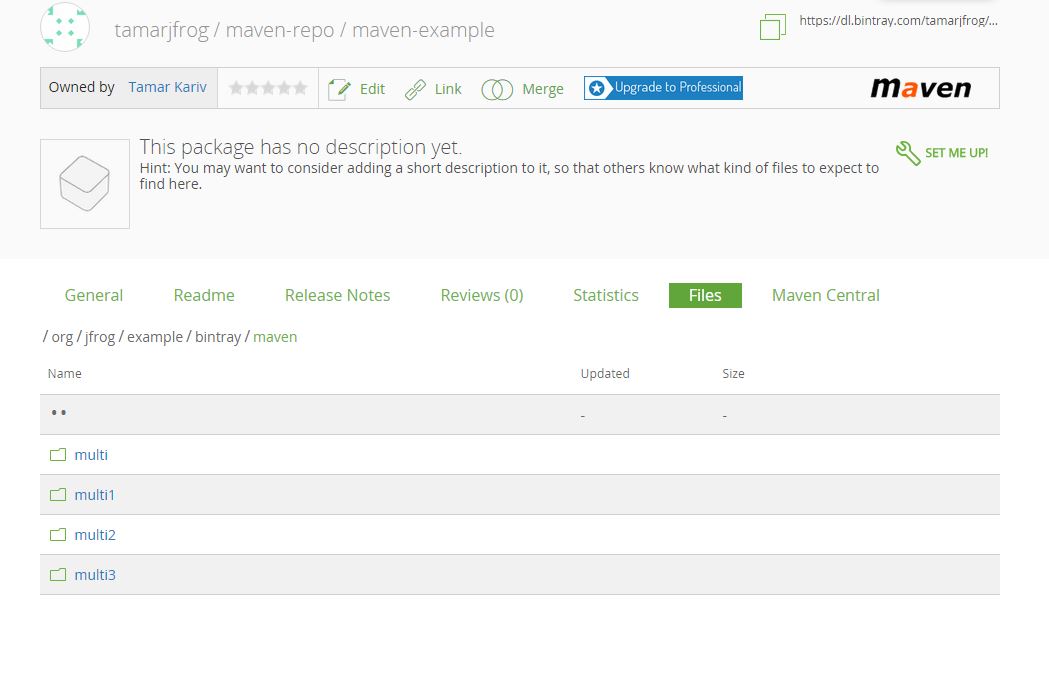Click the package placeholder thumbnail
This screenshot has width=1049, height=674.
pyautogui.click(x=85, y=184)
